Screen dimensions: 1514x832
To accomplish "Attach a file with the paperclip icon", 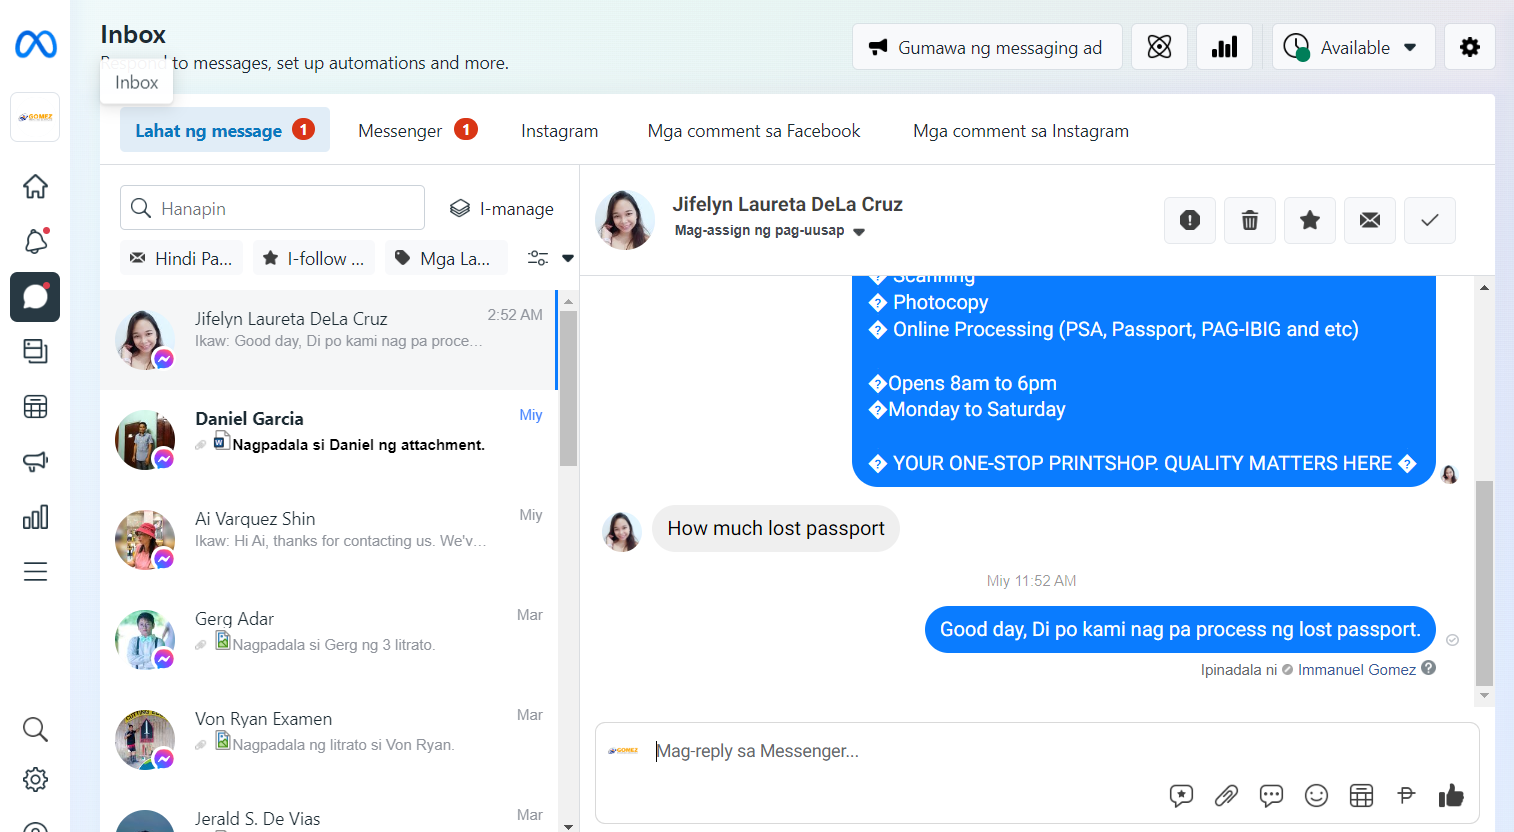I will [x=1226, y=795].
